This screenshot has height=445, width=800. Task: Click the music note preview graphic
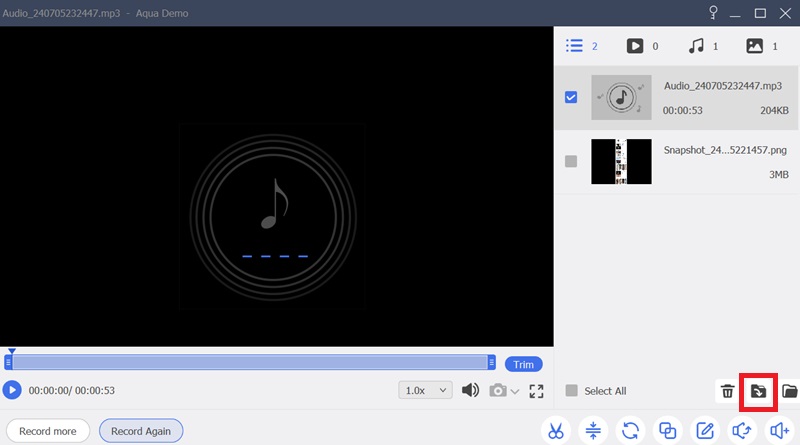pos(273,217)
